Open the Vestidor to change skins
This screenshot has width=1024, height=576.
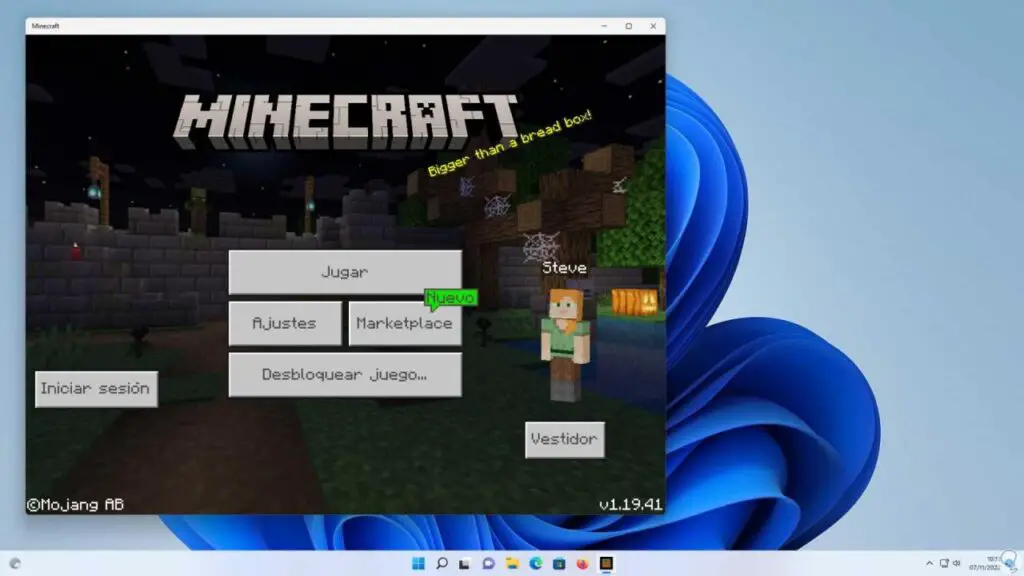tap(564, 439)
